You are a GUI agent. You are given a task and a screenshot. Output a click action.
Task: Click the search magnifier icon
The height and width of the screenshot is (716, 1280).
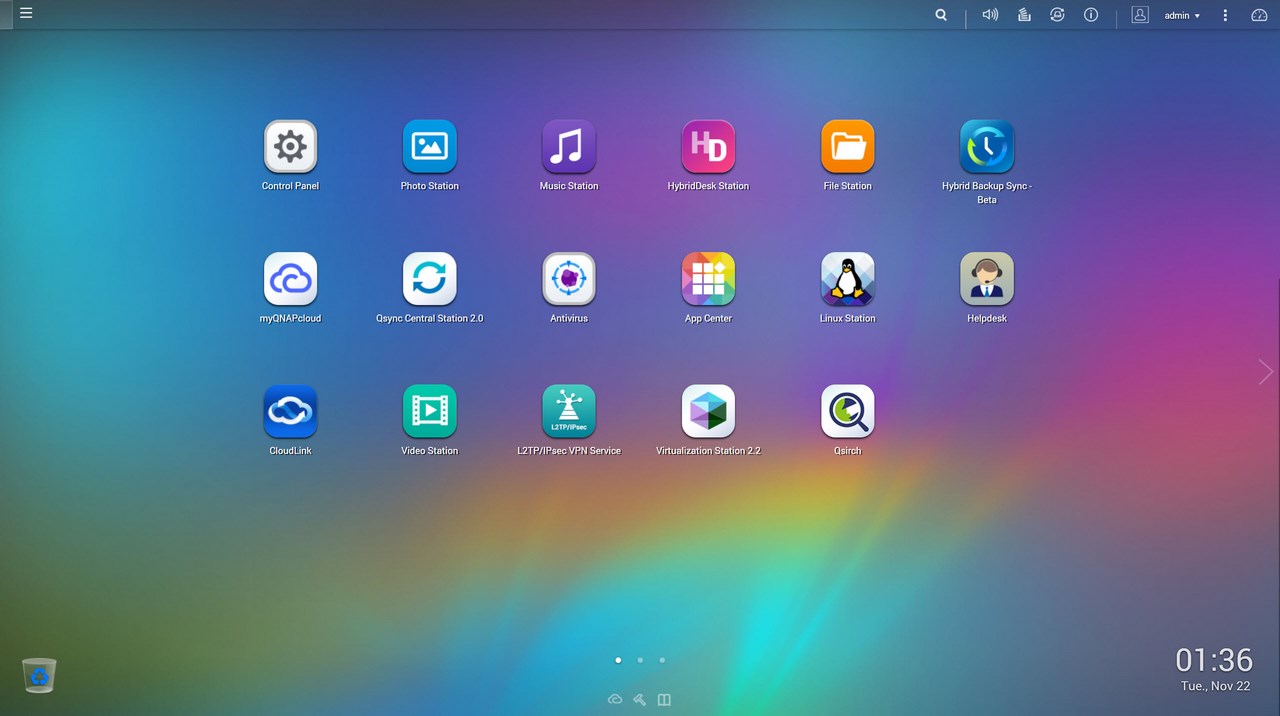(x=941, y=15)
